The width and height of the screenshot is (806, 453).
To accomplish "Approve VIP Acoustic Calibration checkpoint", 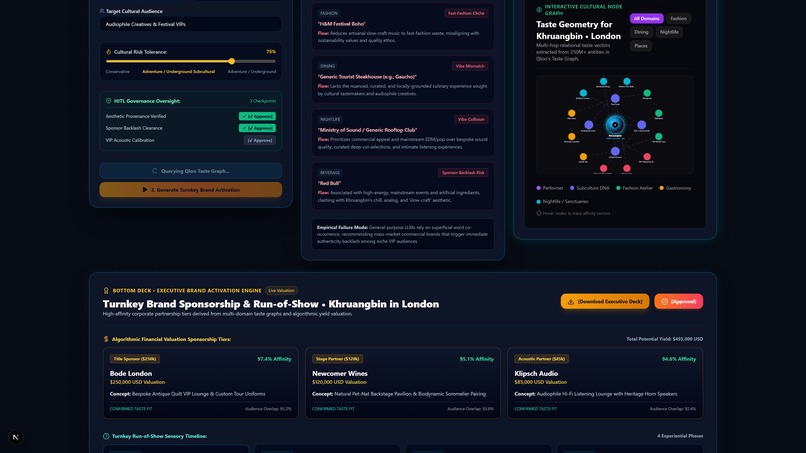I will point(259,140).
